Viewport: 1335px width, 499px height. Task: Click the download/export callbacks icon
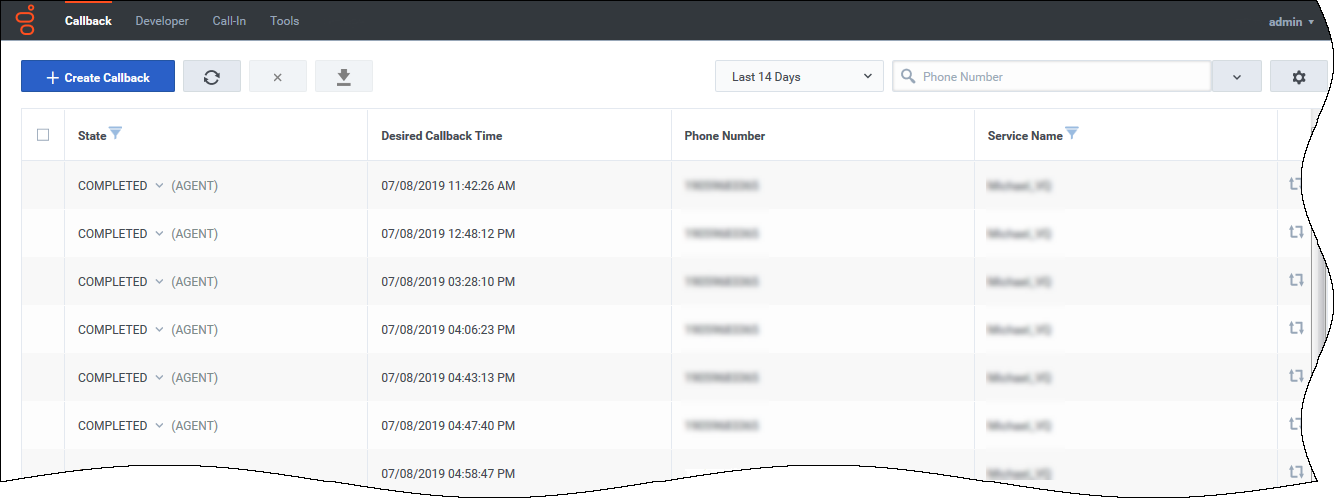[343, 77]
